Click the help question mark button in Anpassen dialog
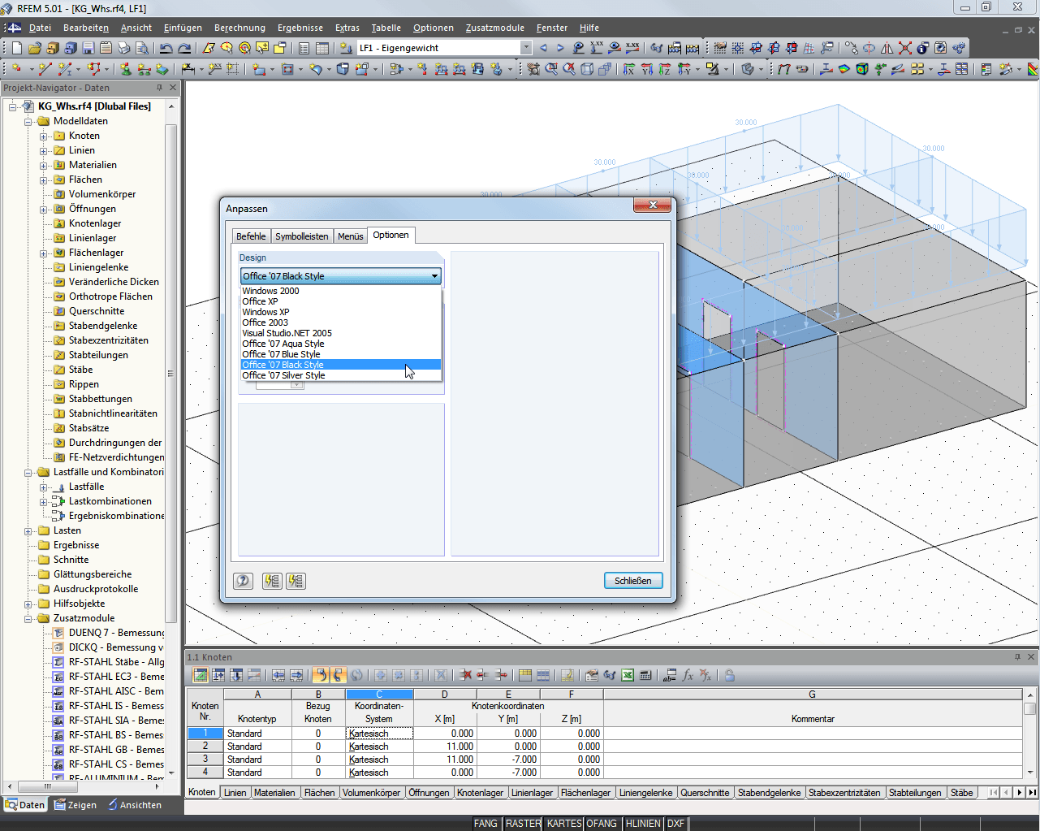 coord(243,581)
